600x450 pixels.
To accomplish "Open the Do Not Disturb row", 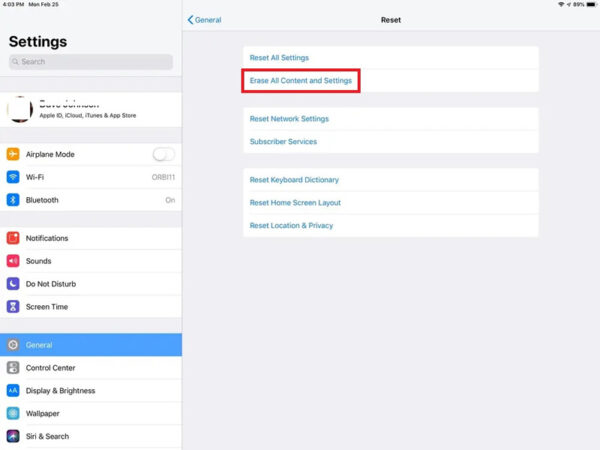I will (x=91, y=284).
